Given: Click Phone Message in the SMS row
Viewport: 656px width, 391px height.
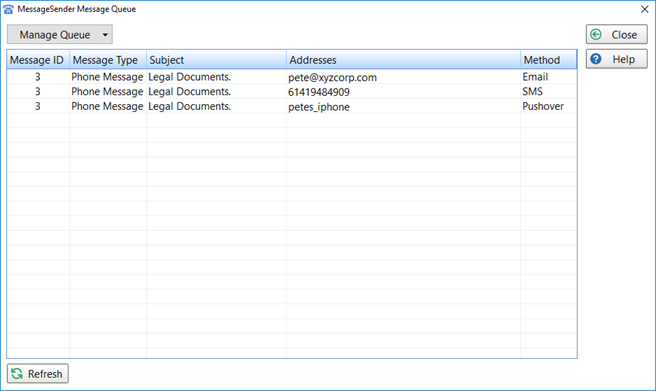Looking at the screenshot, I should [107, 92].
